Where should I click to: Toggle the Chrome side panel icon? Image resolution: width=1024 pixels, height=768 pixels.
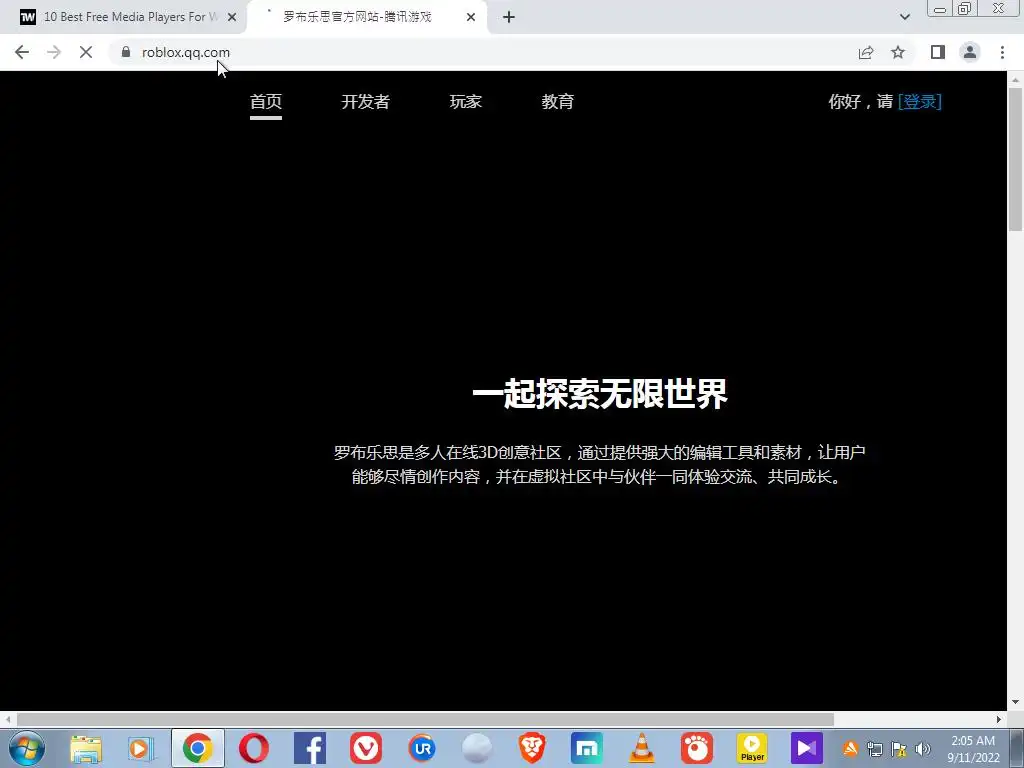pos(938,52)
